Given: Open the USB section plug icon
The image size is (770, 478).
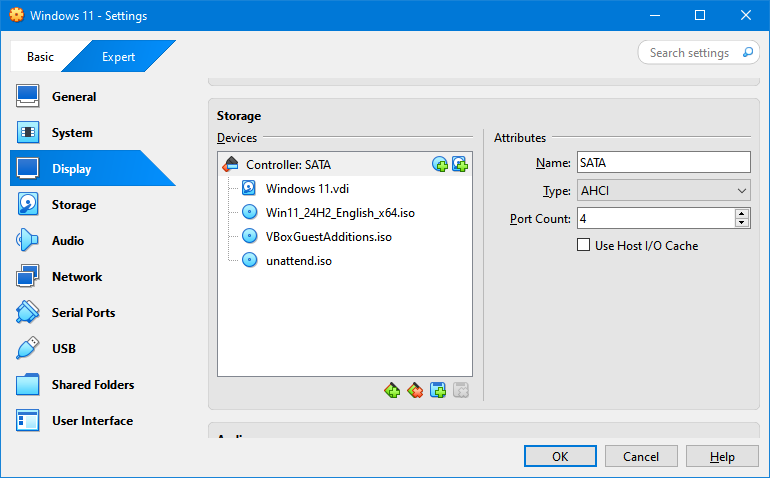Looking at the screenshot, I should 28,348.
